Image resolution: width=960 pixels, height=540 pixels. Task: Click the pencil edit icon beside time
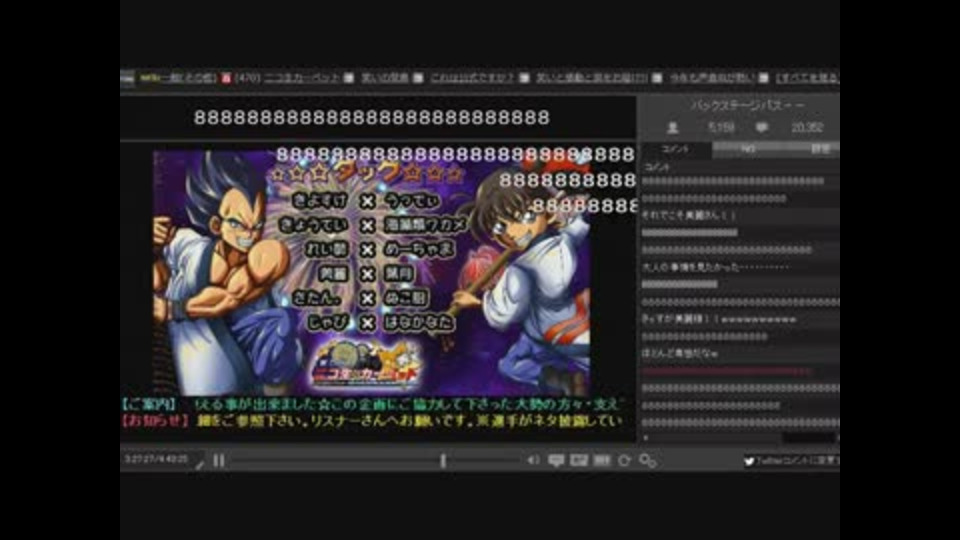pos(200,465)
